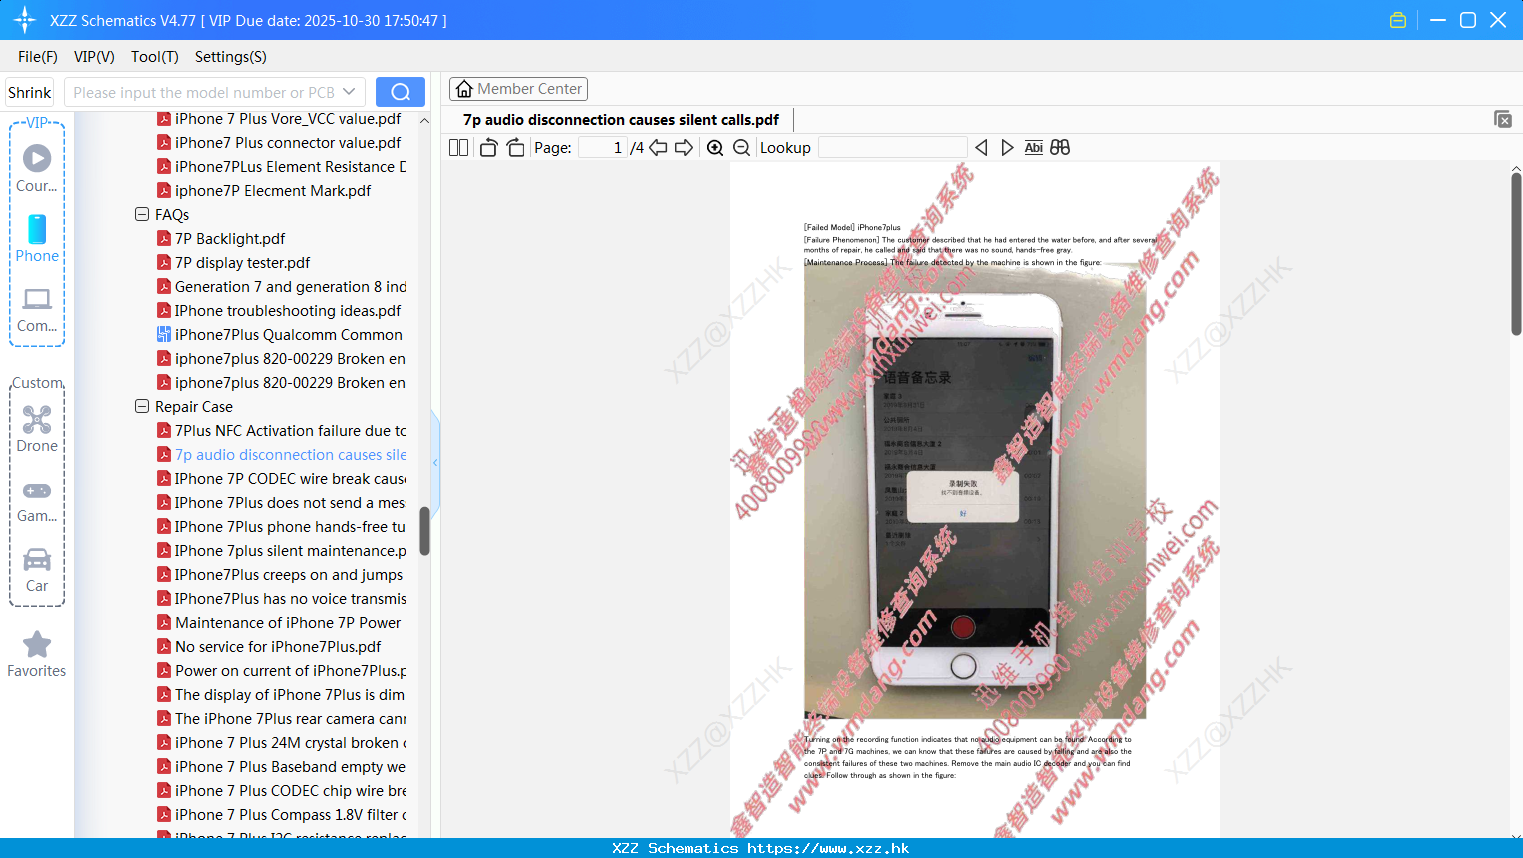
Task: Collapse the left panel with the side handle
Action: click(435, 462)
